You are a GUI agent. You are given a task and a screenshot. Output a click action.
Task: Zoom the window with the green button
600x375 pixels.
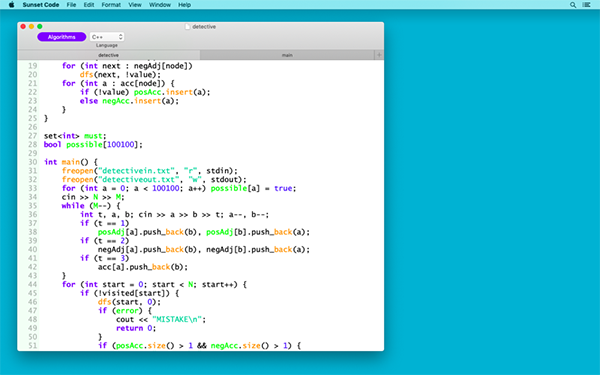pyautogui.click(x=40, y=26)
